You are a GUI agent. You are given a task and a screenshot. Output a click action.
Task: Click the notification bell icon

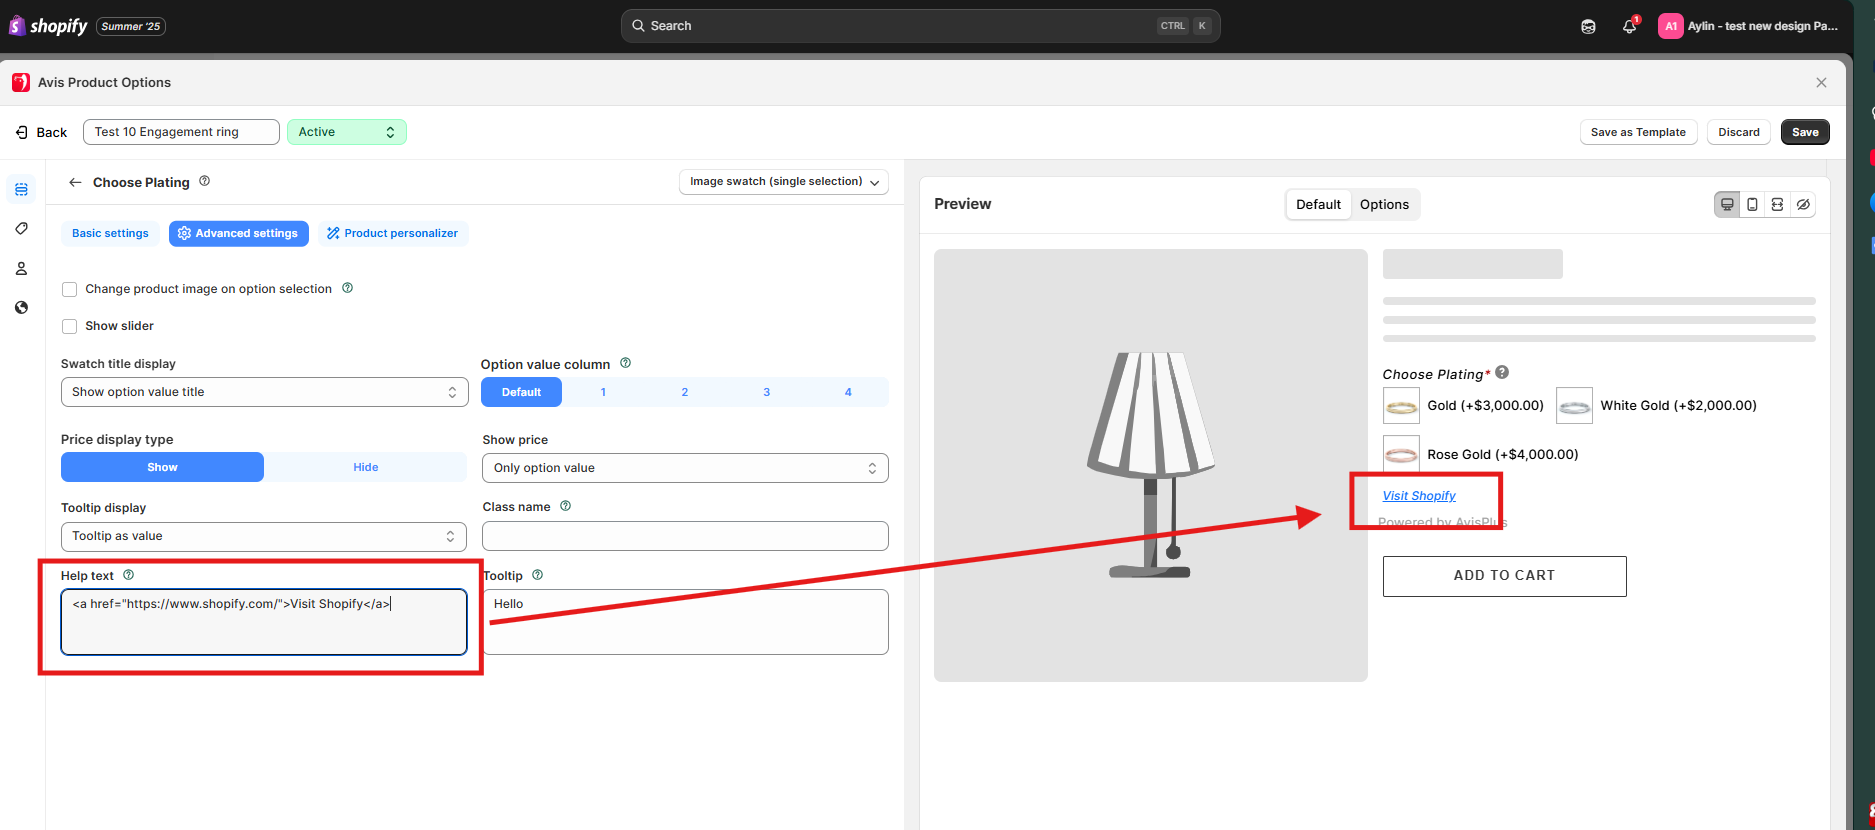click(x=1629, y=27)
